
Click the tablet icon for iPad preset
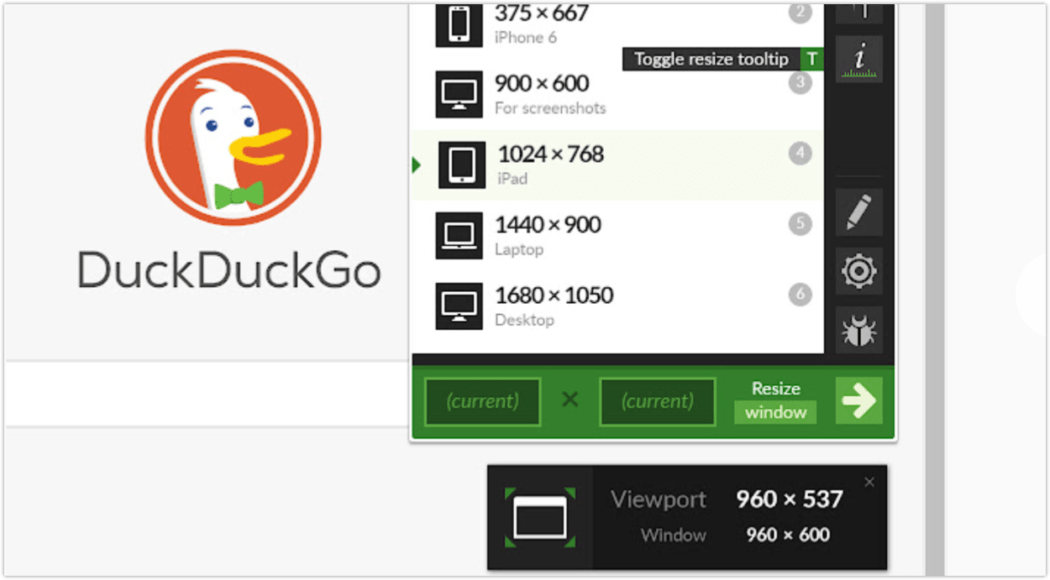coord(462,165)
